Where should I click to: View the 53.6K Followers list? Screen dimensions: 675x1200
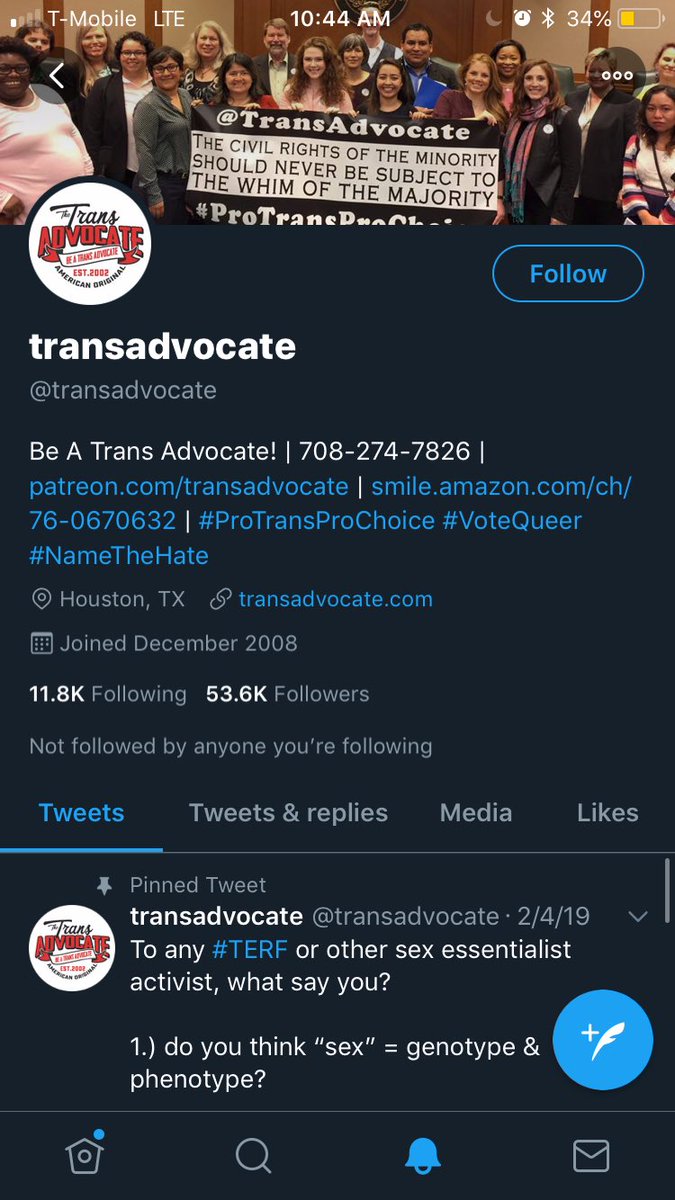pos(288,694)
